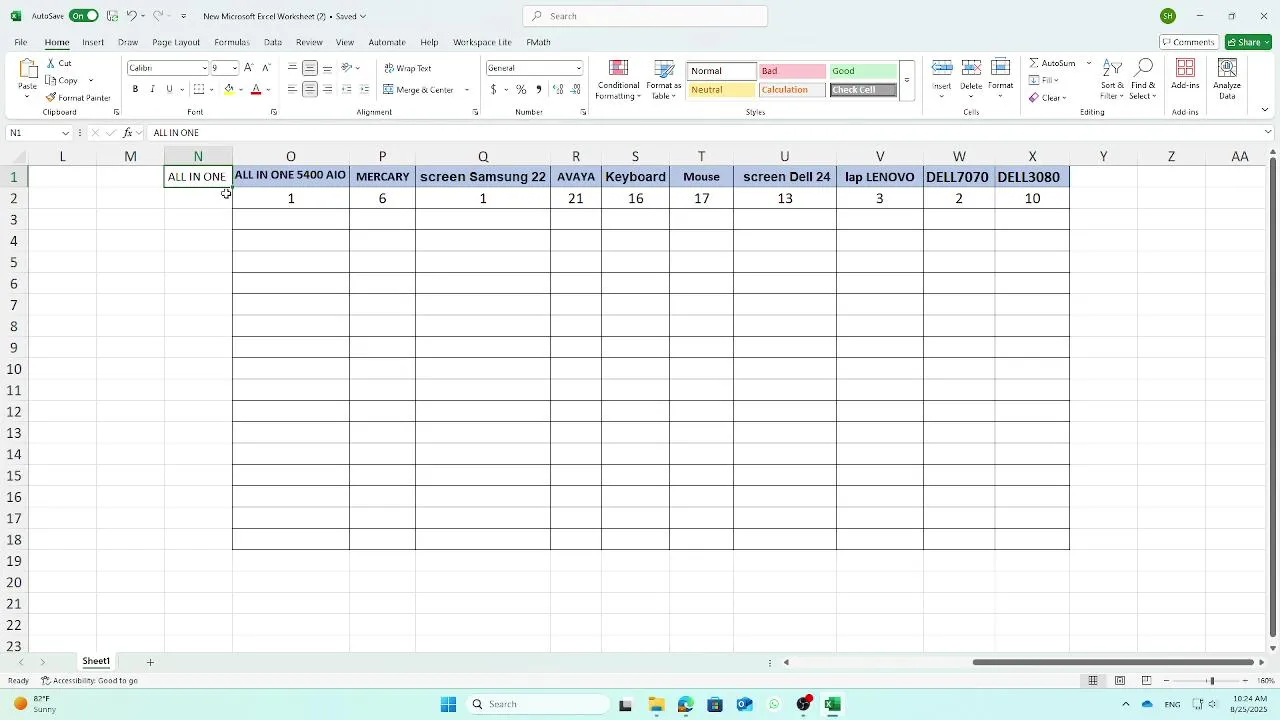1280x720 pixels.
Task: Apply the Good cell style
Action: point(864,71)
